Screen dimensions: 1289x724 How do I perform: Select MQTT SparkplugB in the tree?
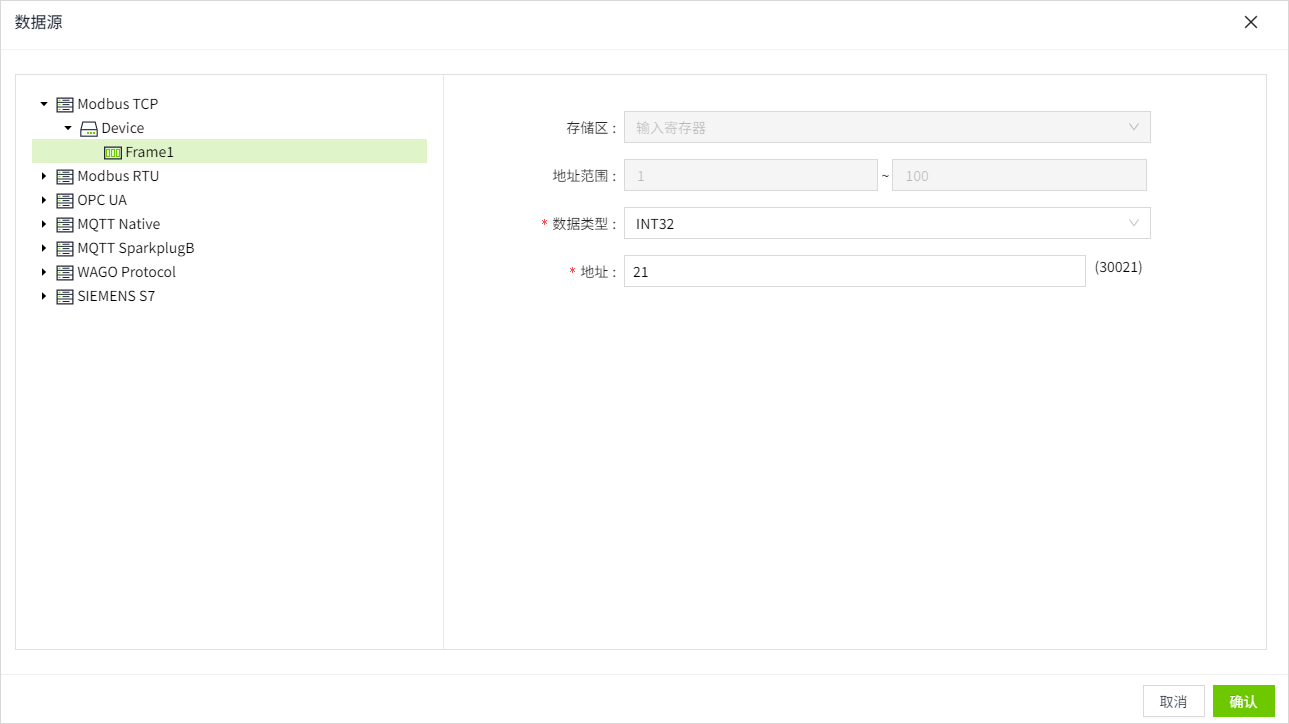pyautogui.click(x=136, y=248)
